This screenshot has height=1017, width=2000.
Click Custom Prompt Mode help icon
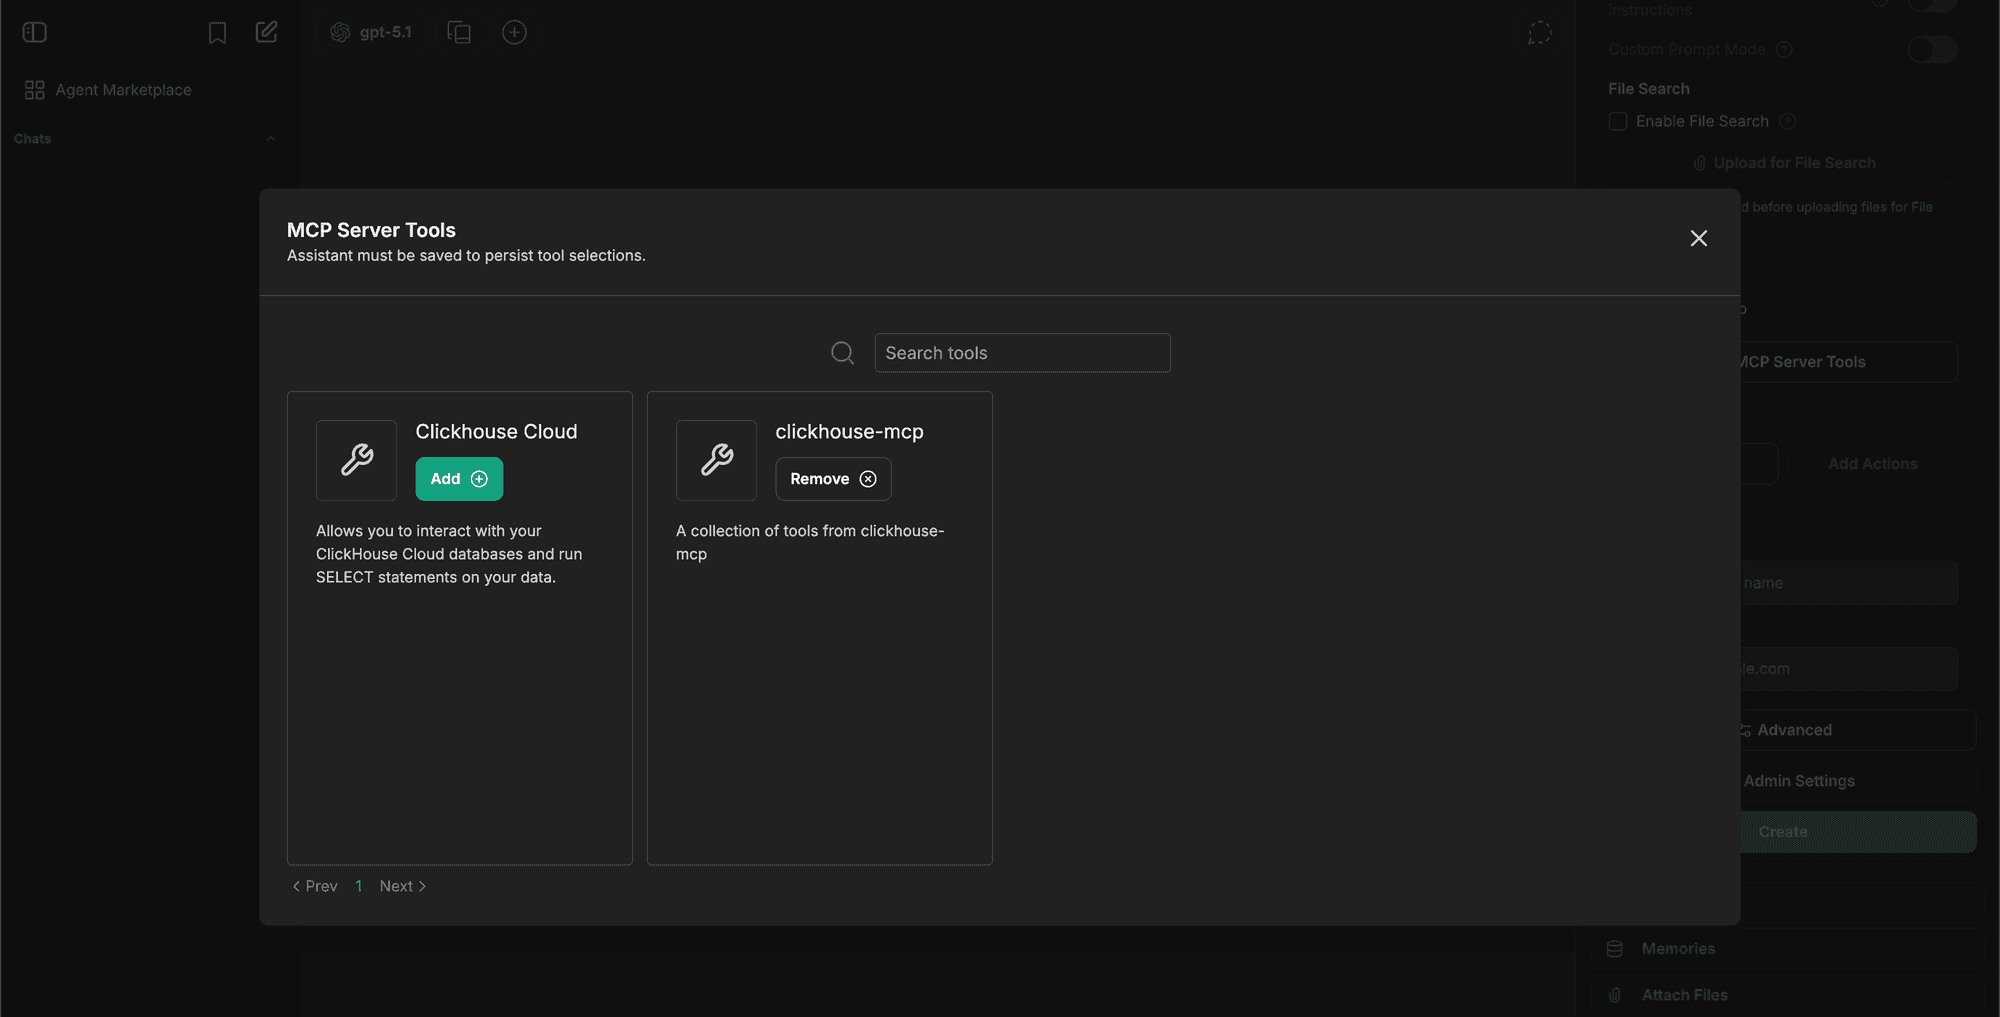point(1784,49)
